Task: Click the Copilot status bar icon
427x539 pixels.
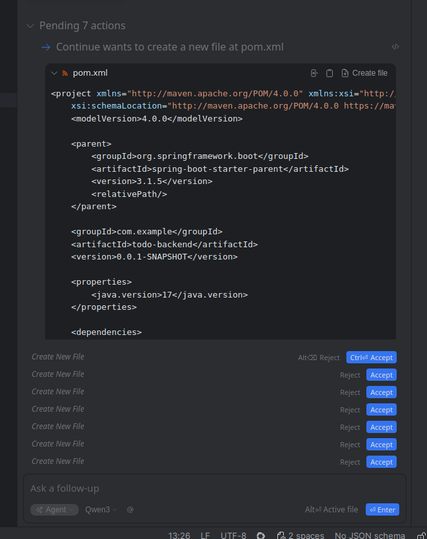Action: 261,536
